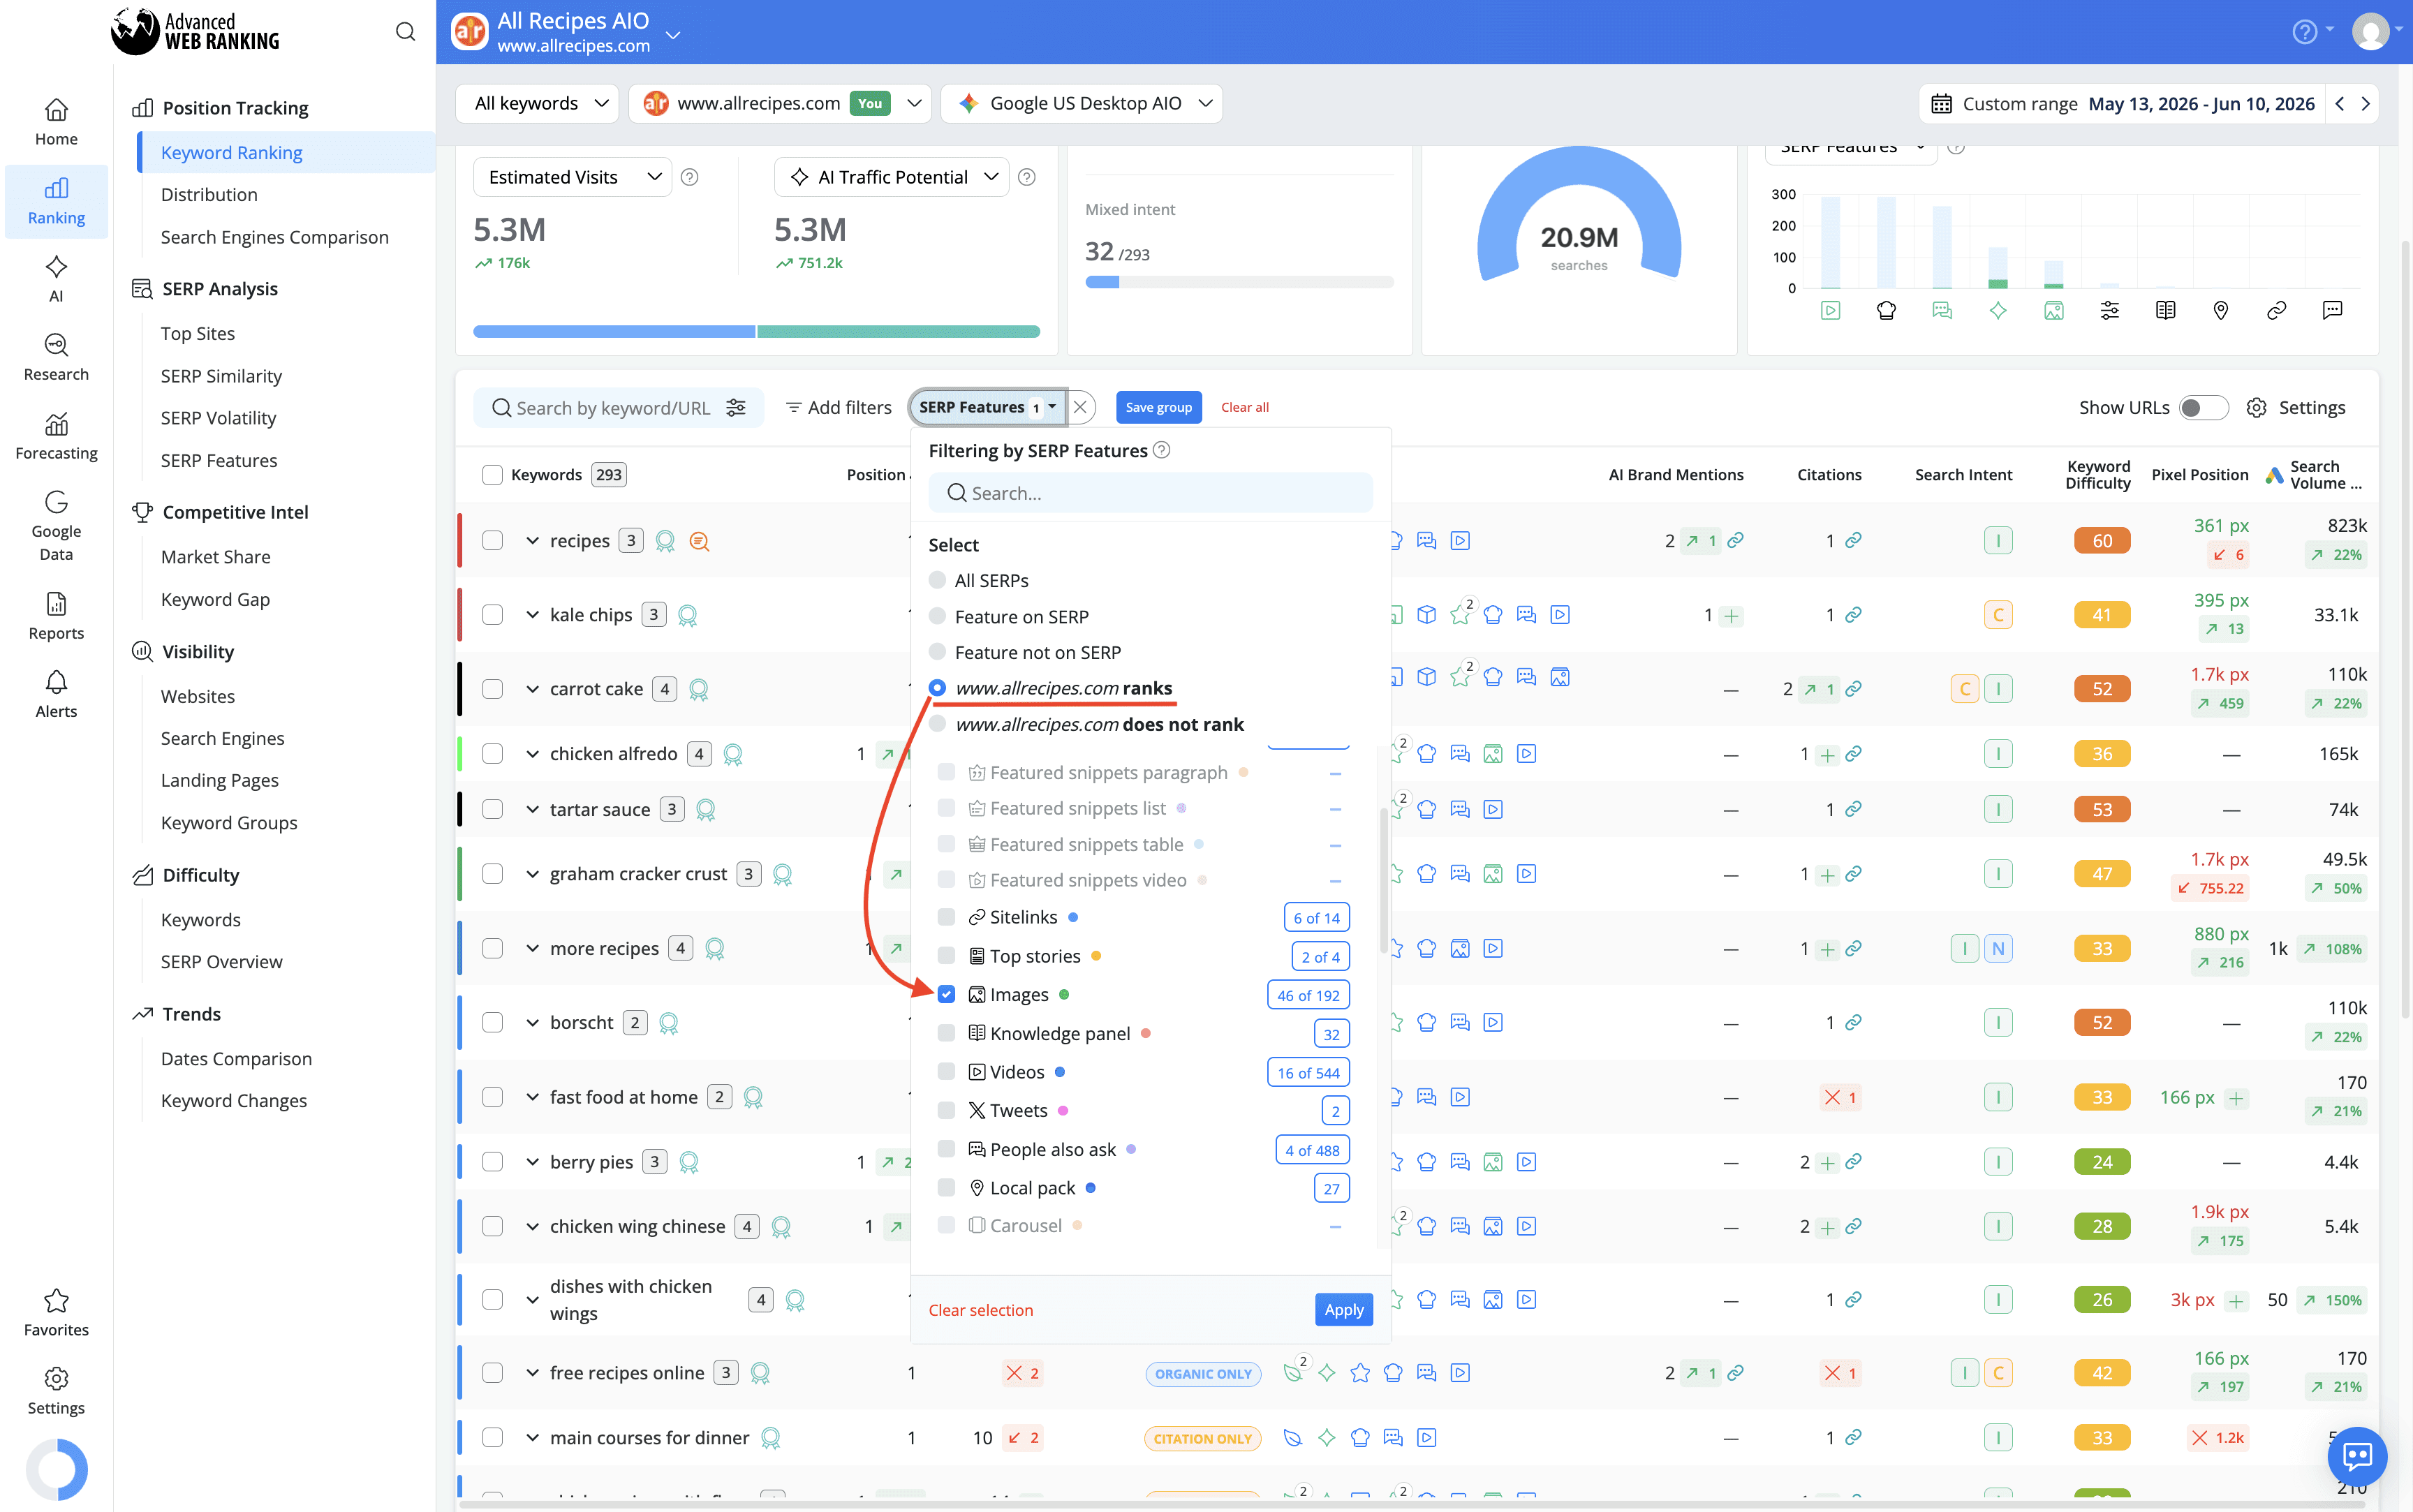
Task: Open the live chat widget
Action: pos(2357,1456)
